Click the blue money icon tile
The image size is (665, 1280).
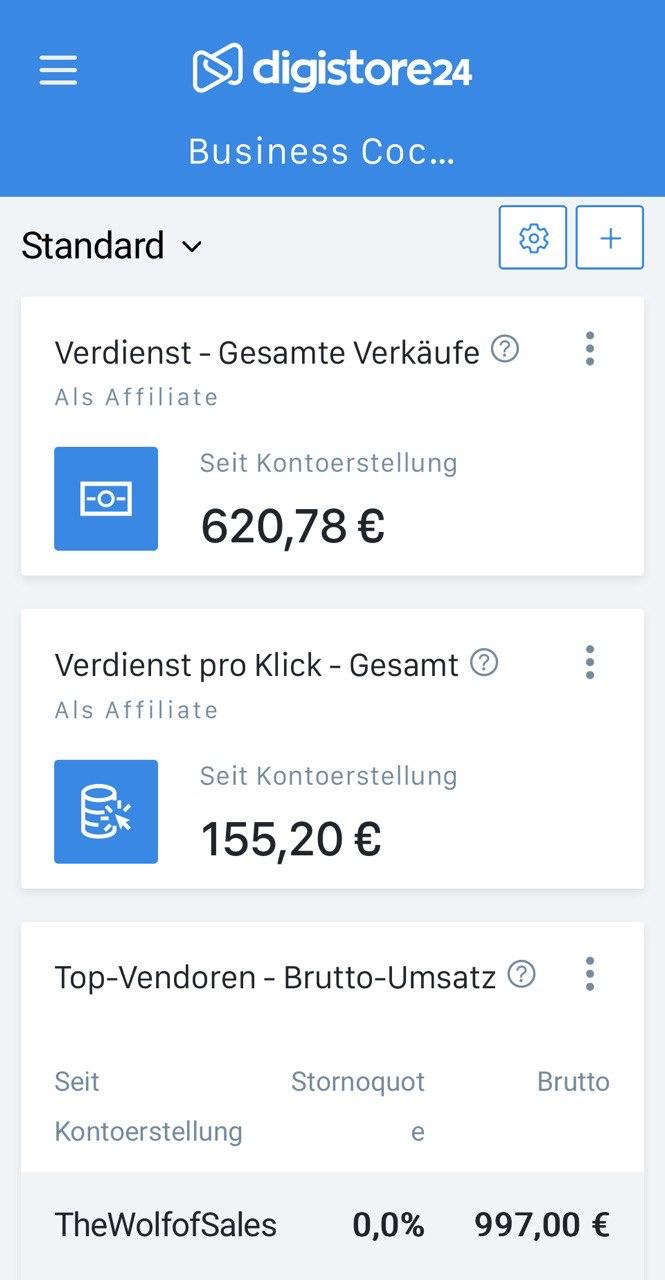(106, 499)
